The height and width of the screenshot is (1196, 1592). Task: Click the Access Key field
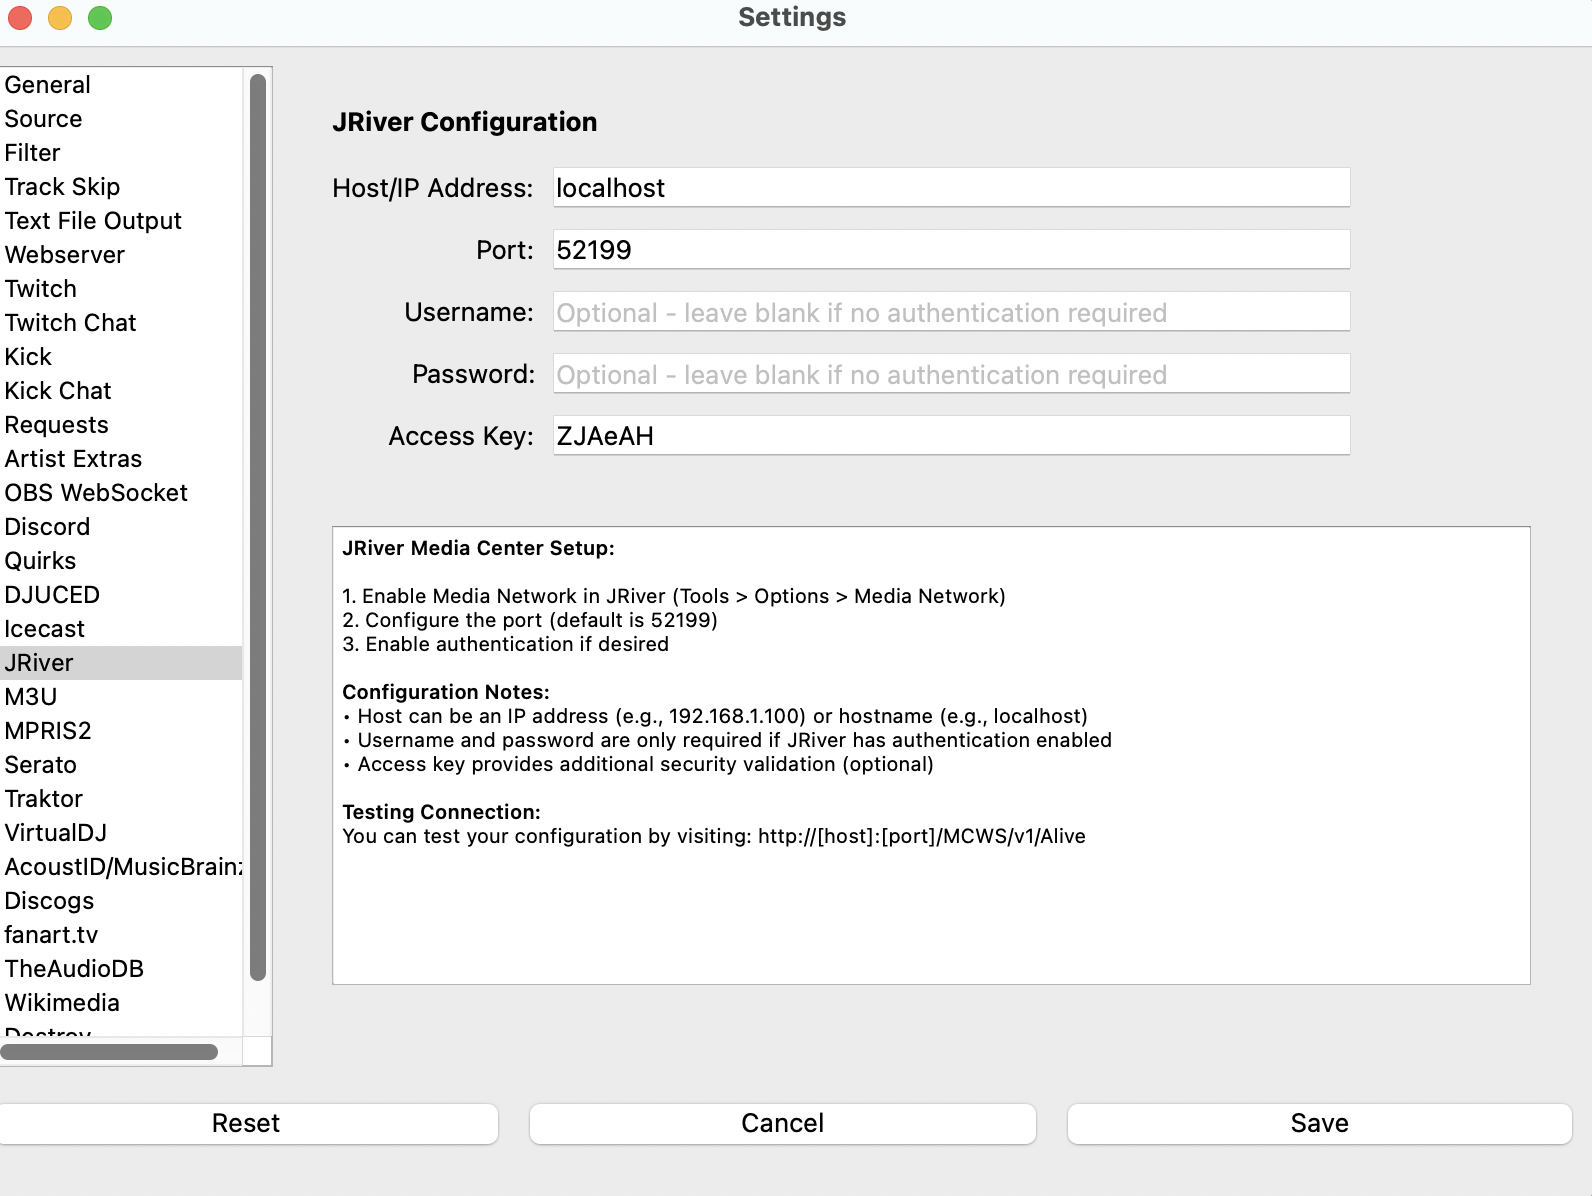click(951, 436)
